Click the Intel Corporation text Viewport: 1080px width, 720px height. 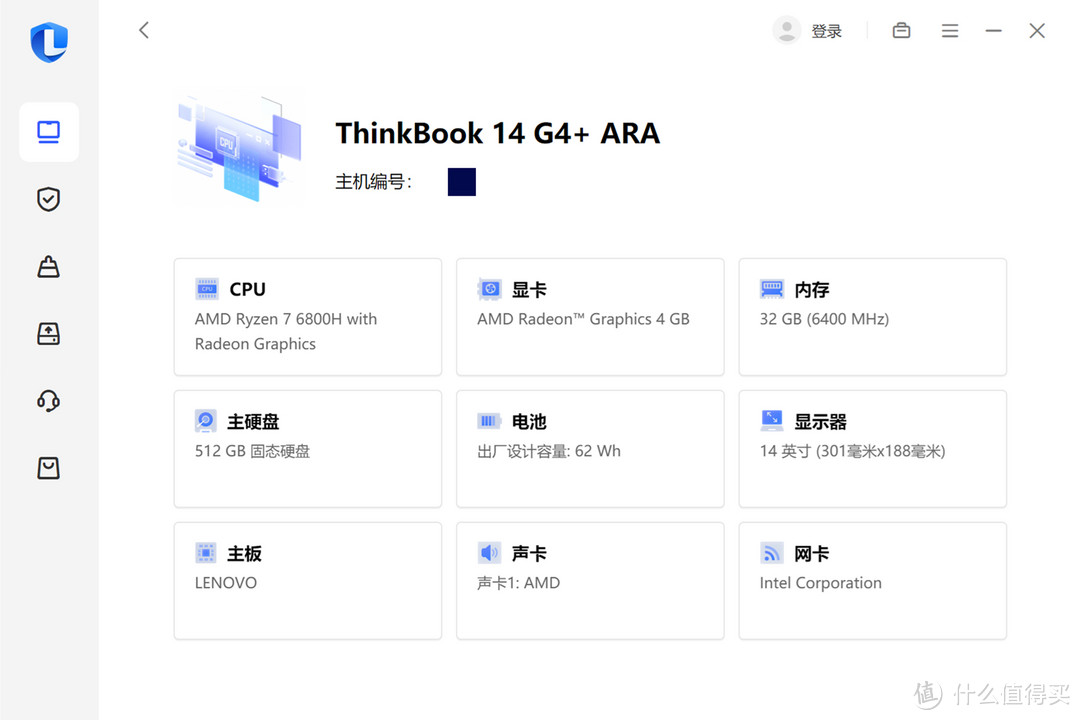click(820, 583)
